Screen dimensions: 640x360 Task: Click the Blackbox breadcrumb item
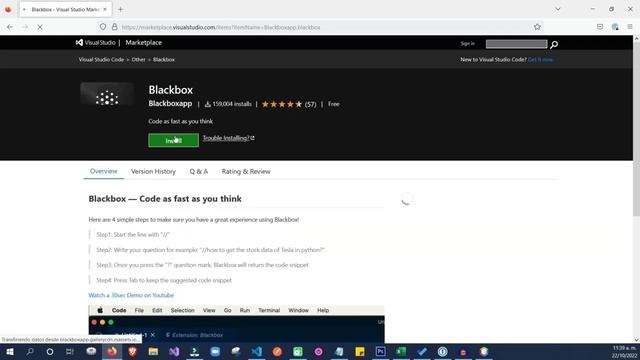(x=164, y=60)
